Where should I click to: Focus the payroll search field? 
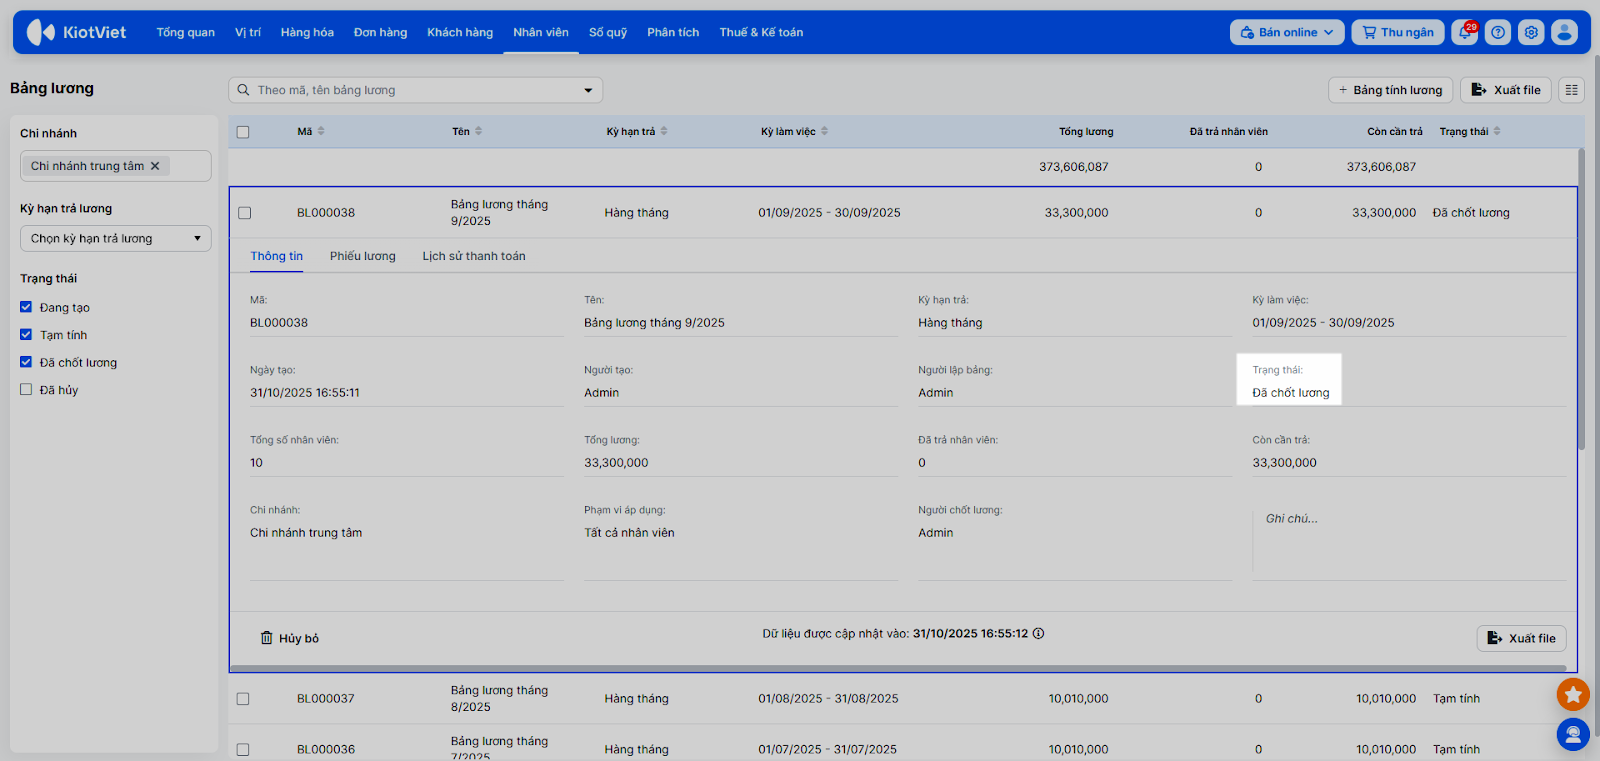click(x=416, y=90)
